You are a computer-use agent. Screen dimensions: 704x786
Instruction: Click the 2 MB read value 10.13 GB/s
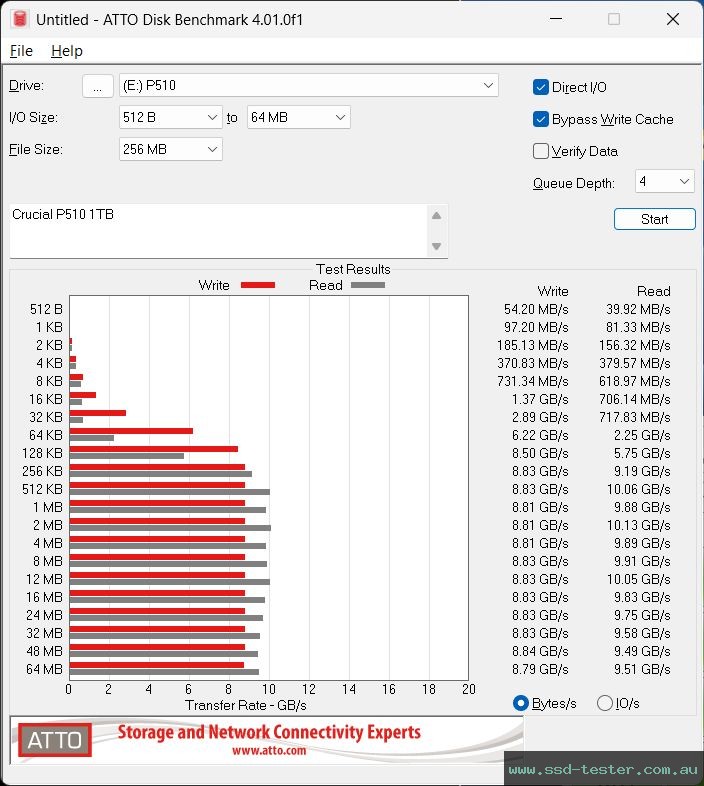[x=638, y=525]
